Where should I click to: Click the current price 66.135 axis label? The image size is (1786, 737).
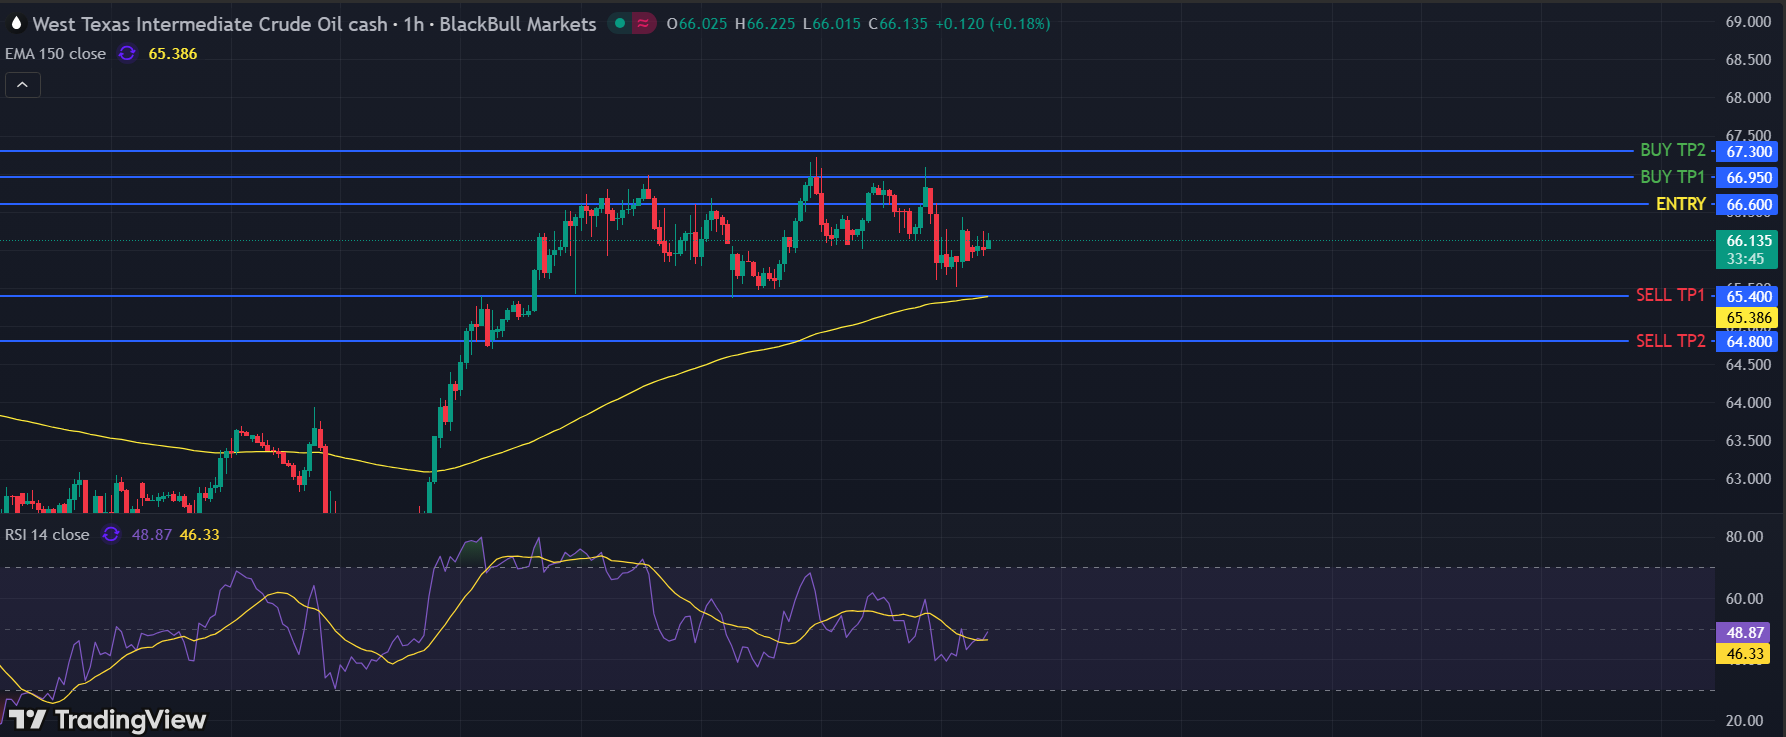pos(1748,241)
